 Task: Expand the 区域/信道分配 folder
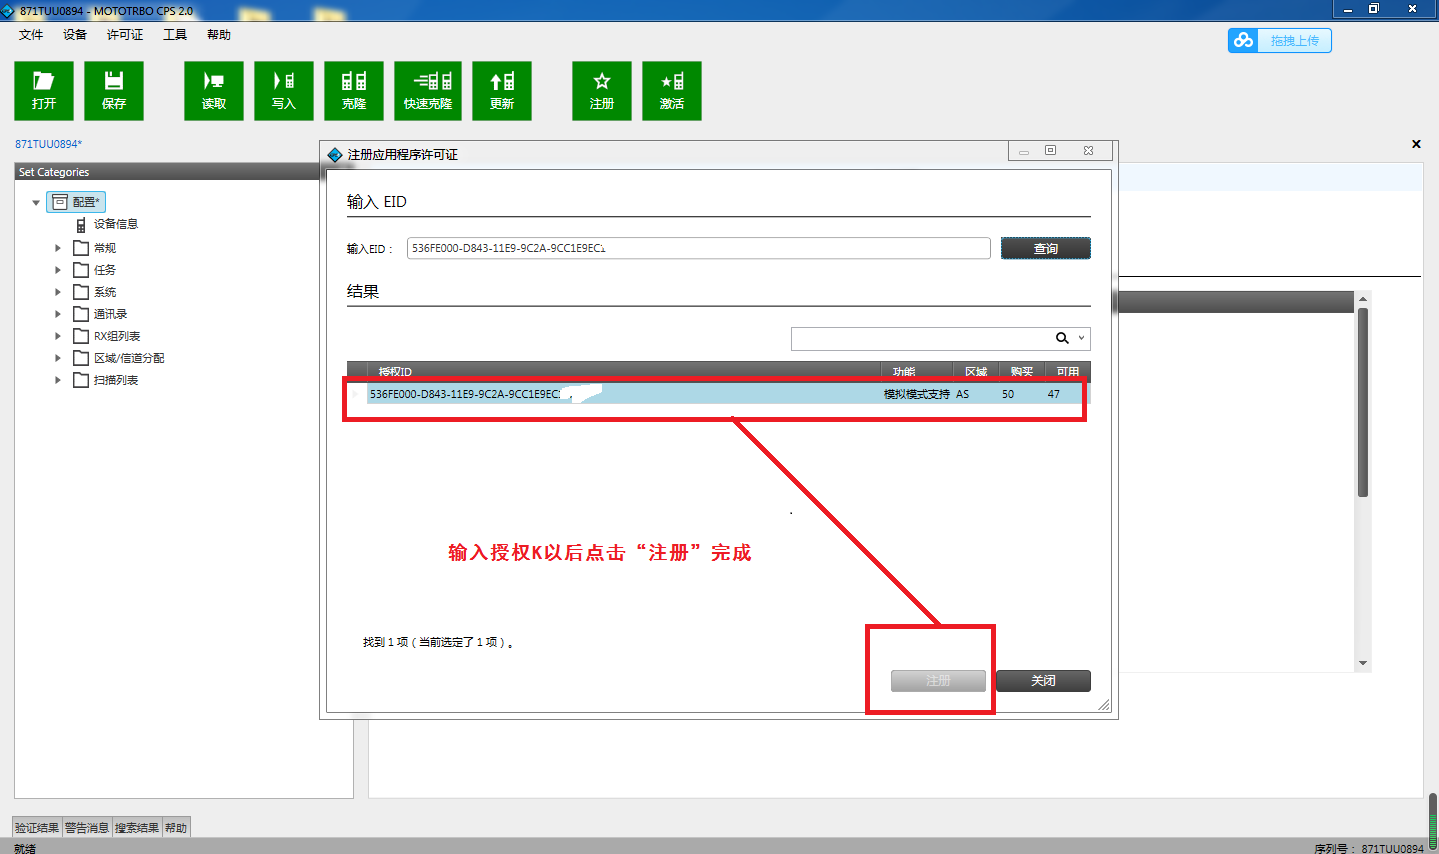pyautogui.click(x=58, y=358)
